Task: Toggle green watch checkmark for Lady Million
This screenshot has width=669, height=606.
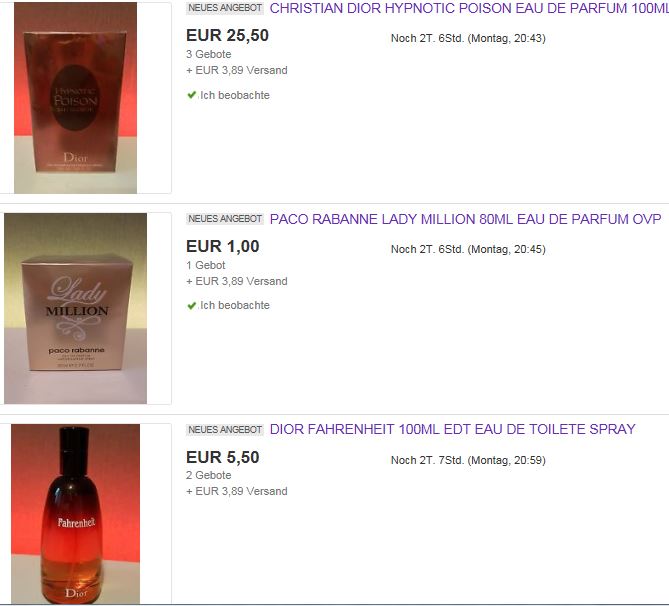Action: tap(192, 305)
